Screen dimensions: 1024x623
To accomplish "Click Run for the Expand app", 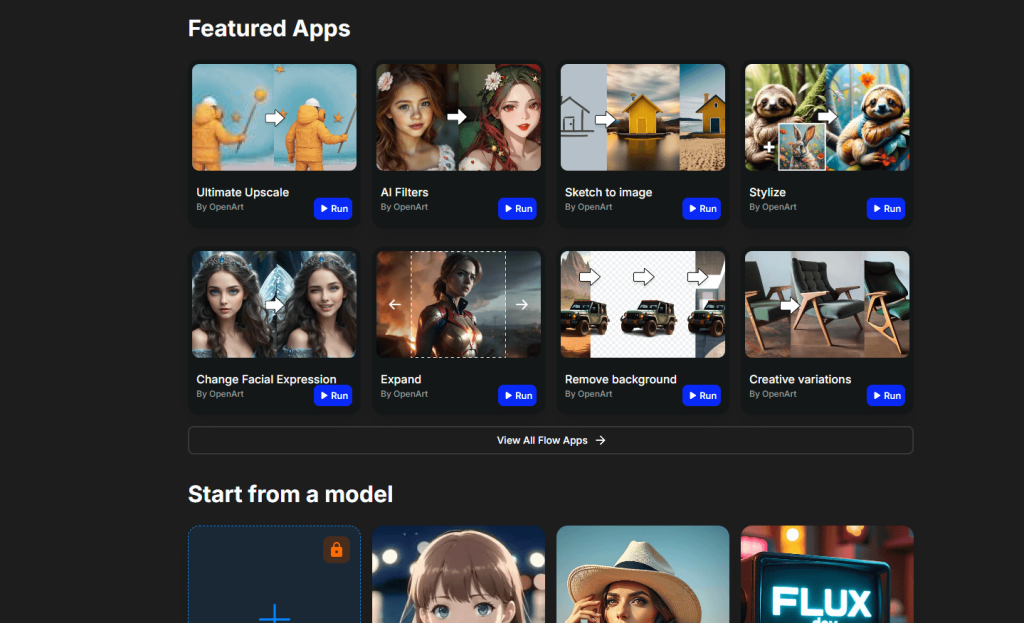I will pyautogui.click(x=517, y=395).
